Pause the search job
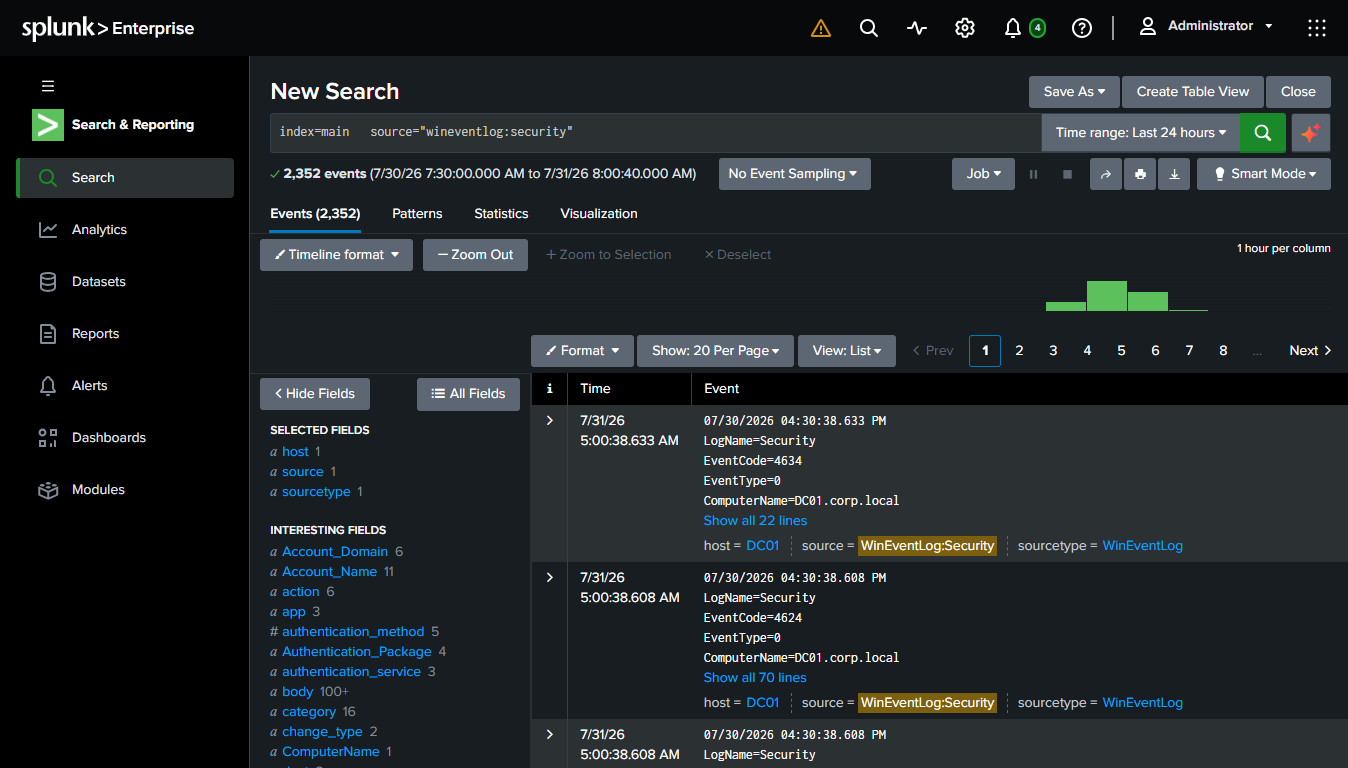This screenshot has width=1348, height=768. click(x=1034, y=174)
